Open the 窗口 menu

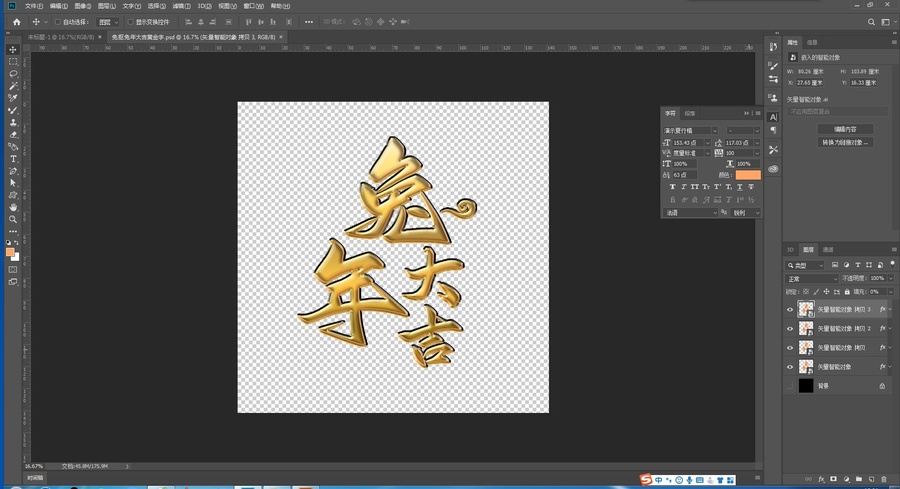coord(253,6)
